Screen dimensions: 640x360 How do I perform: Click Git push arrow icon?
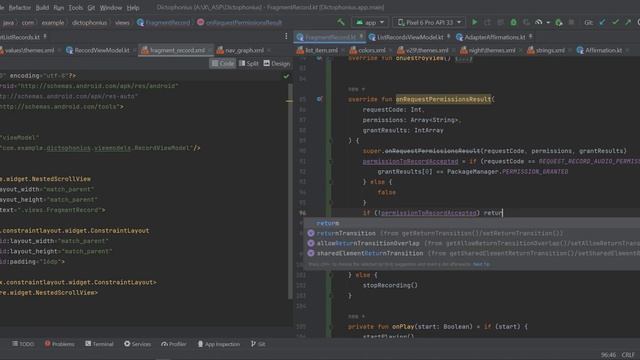click(628, 22)
